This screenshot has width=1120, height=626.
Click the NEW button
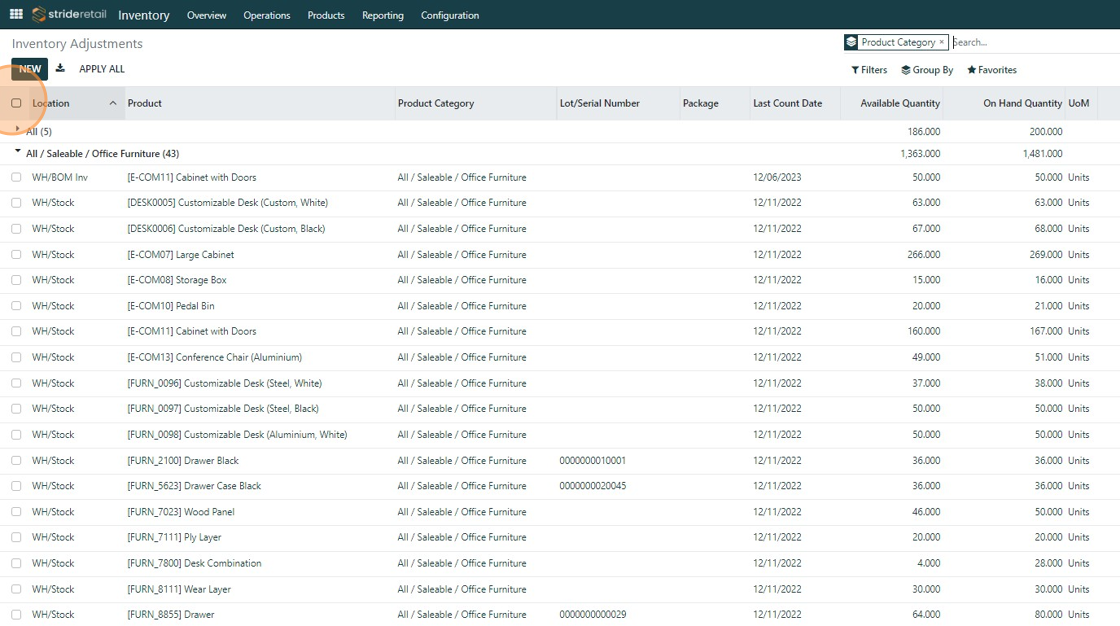tap(29, 69)
